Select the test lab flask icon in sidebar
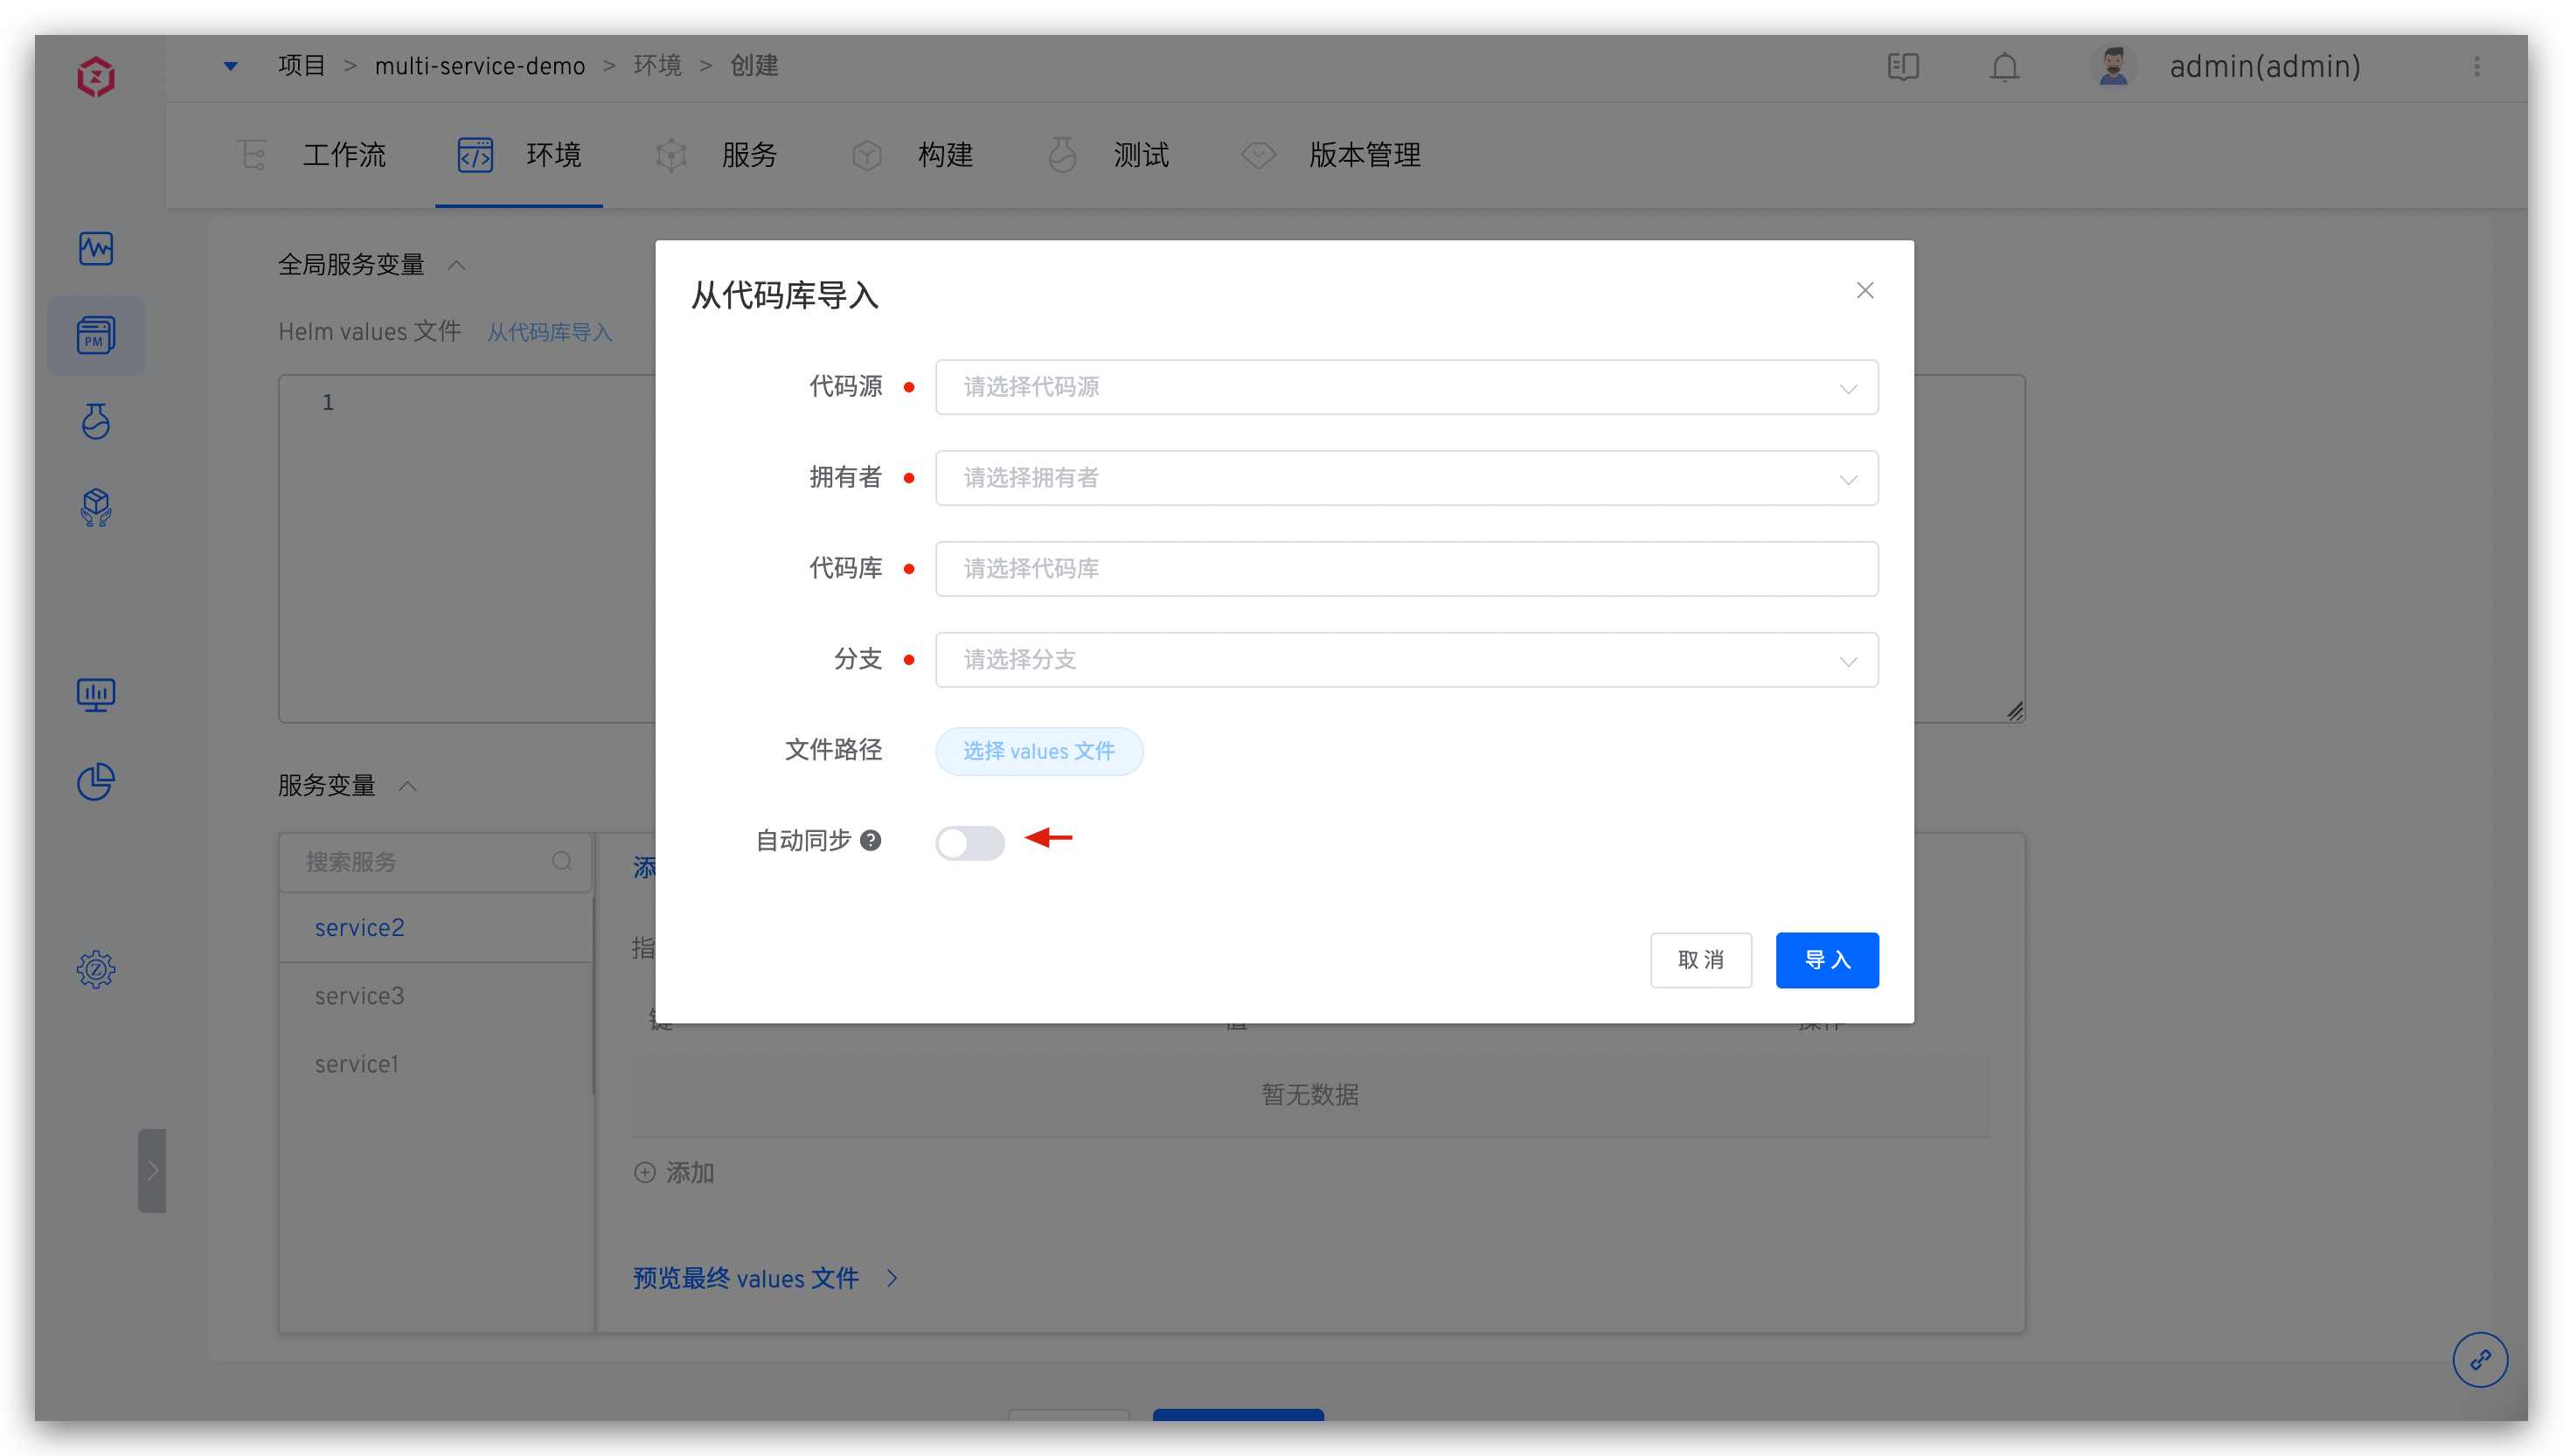Viewport: 2563px width, 1456px height. tap(95, 421)
